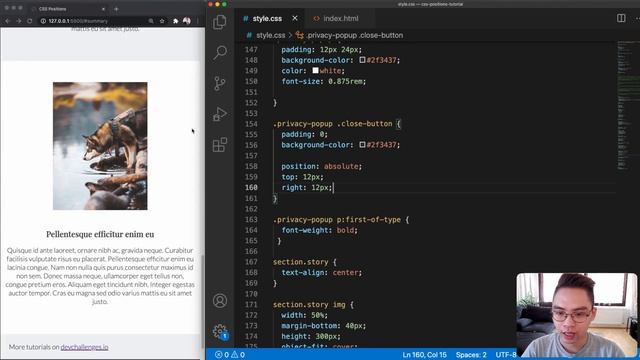
Task: Click the browser address bar
Action: 94,21
